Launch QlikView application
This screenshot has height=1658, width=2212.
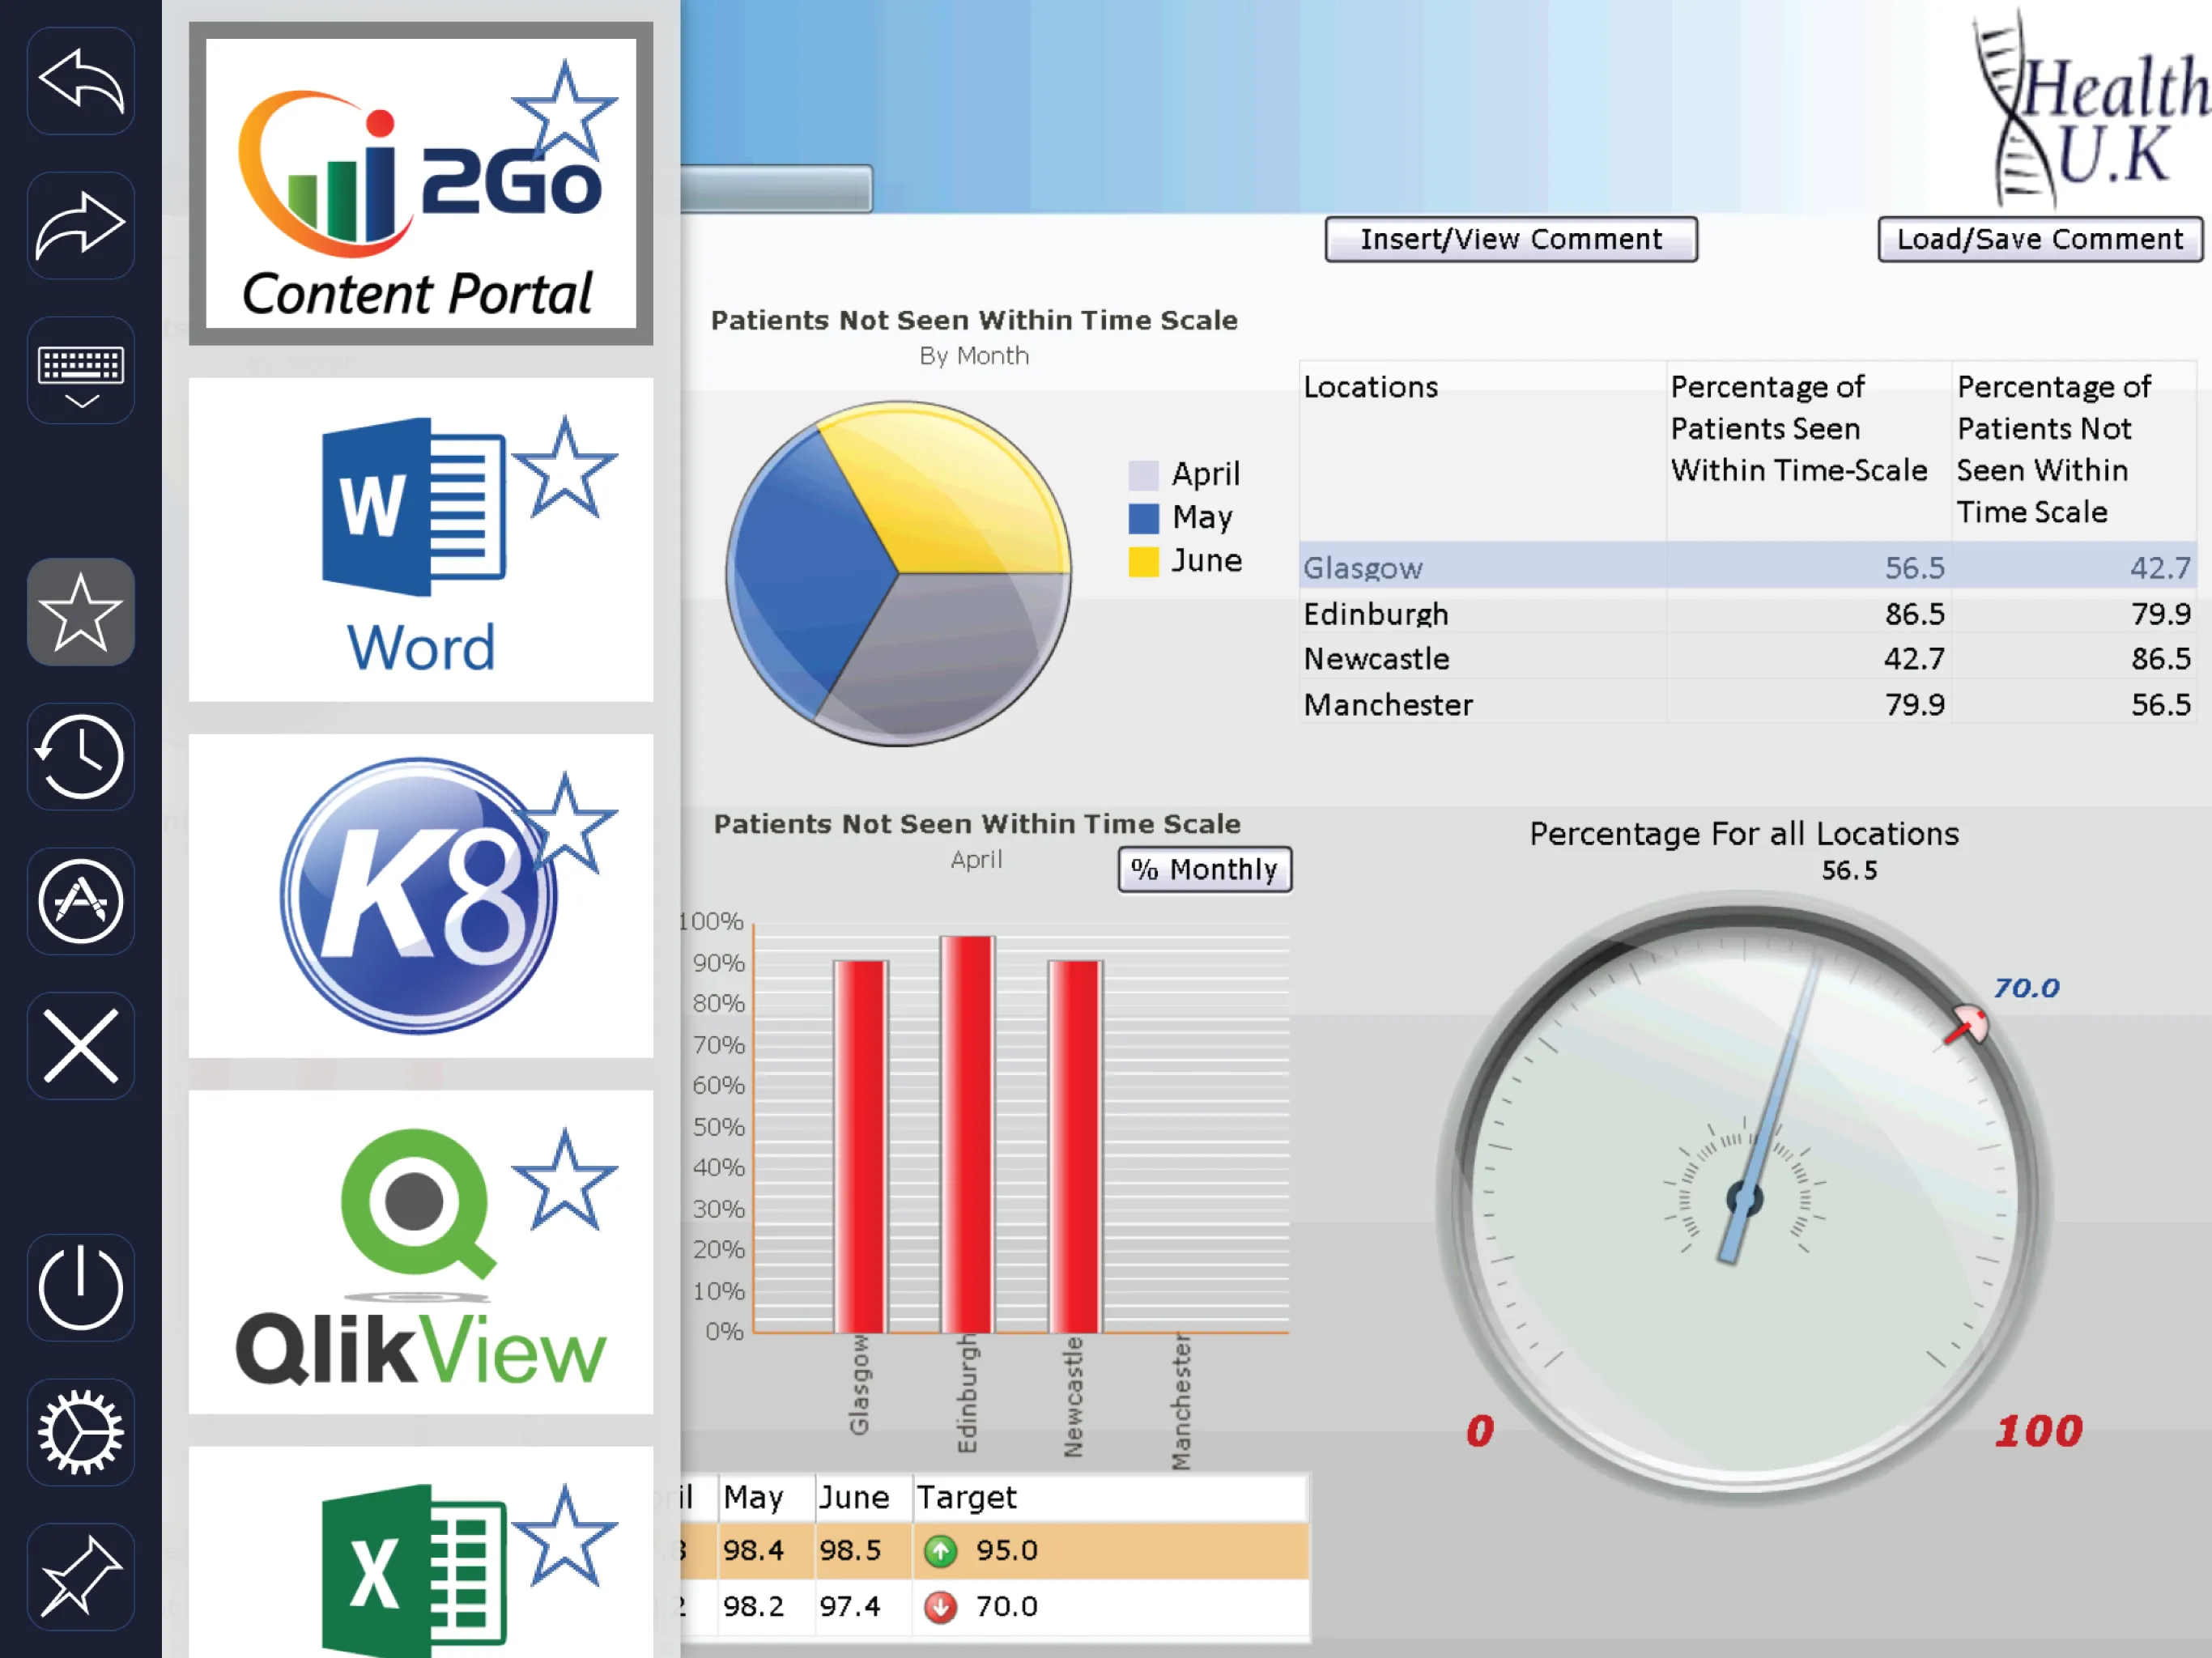pos(422,1254)
